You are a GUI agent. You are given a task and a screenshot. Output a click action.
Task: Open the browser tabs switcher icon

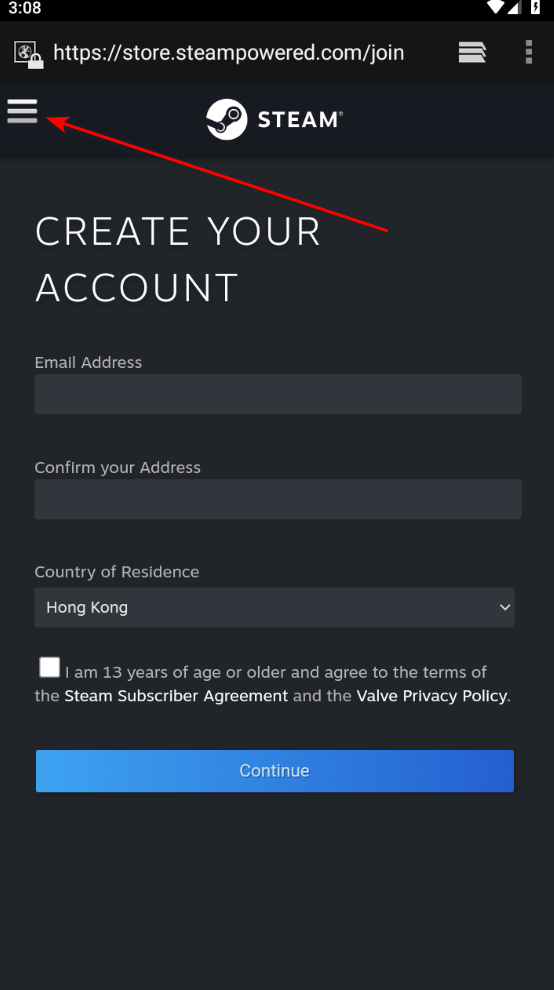tap(472, 52)
